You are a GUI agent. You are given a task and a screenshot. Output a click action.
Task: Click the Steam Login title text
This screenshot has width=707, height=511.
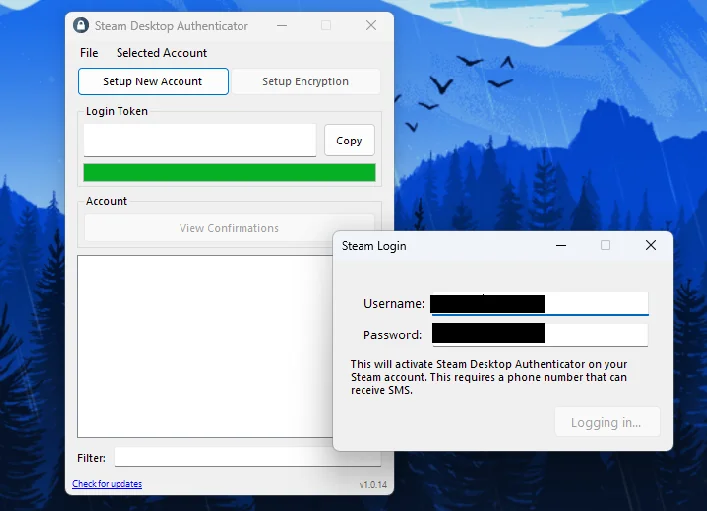coord(374,246)
